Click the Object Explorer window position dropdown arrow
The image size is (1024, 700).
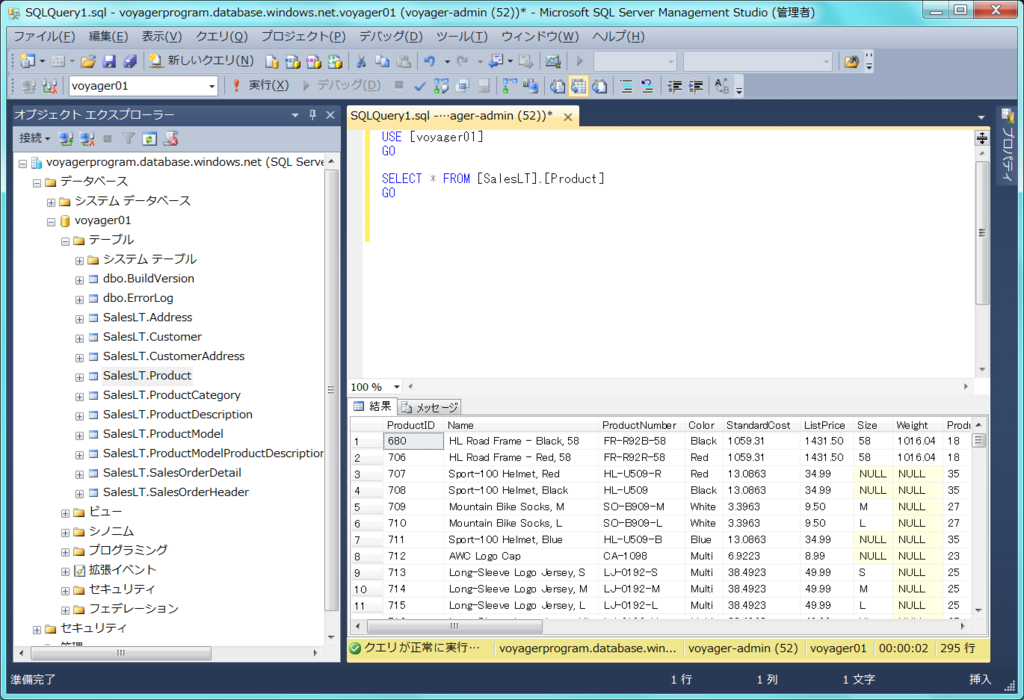pyautogui.click(x=295, y=115)
